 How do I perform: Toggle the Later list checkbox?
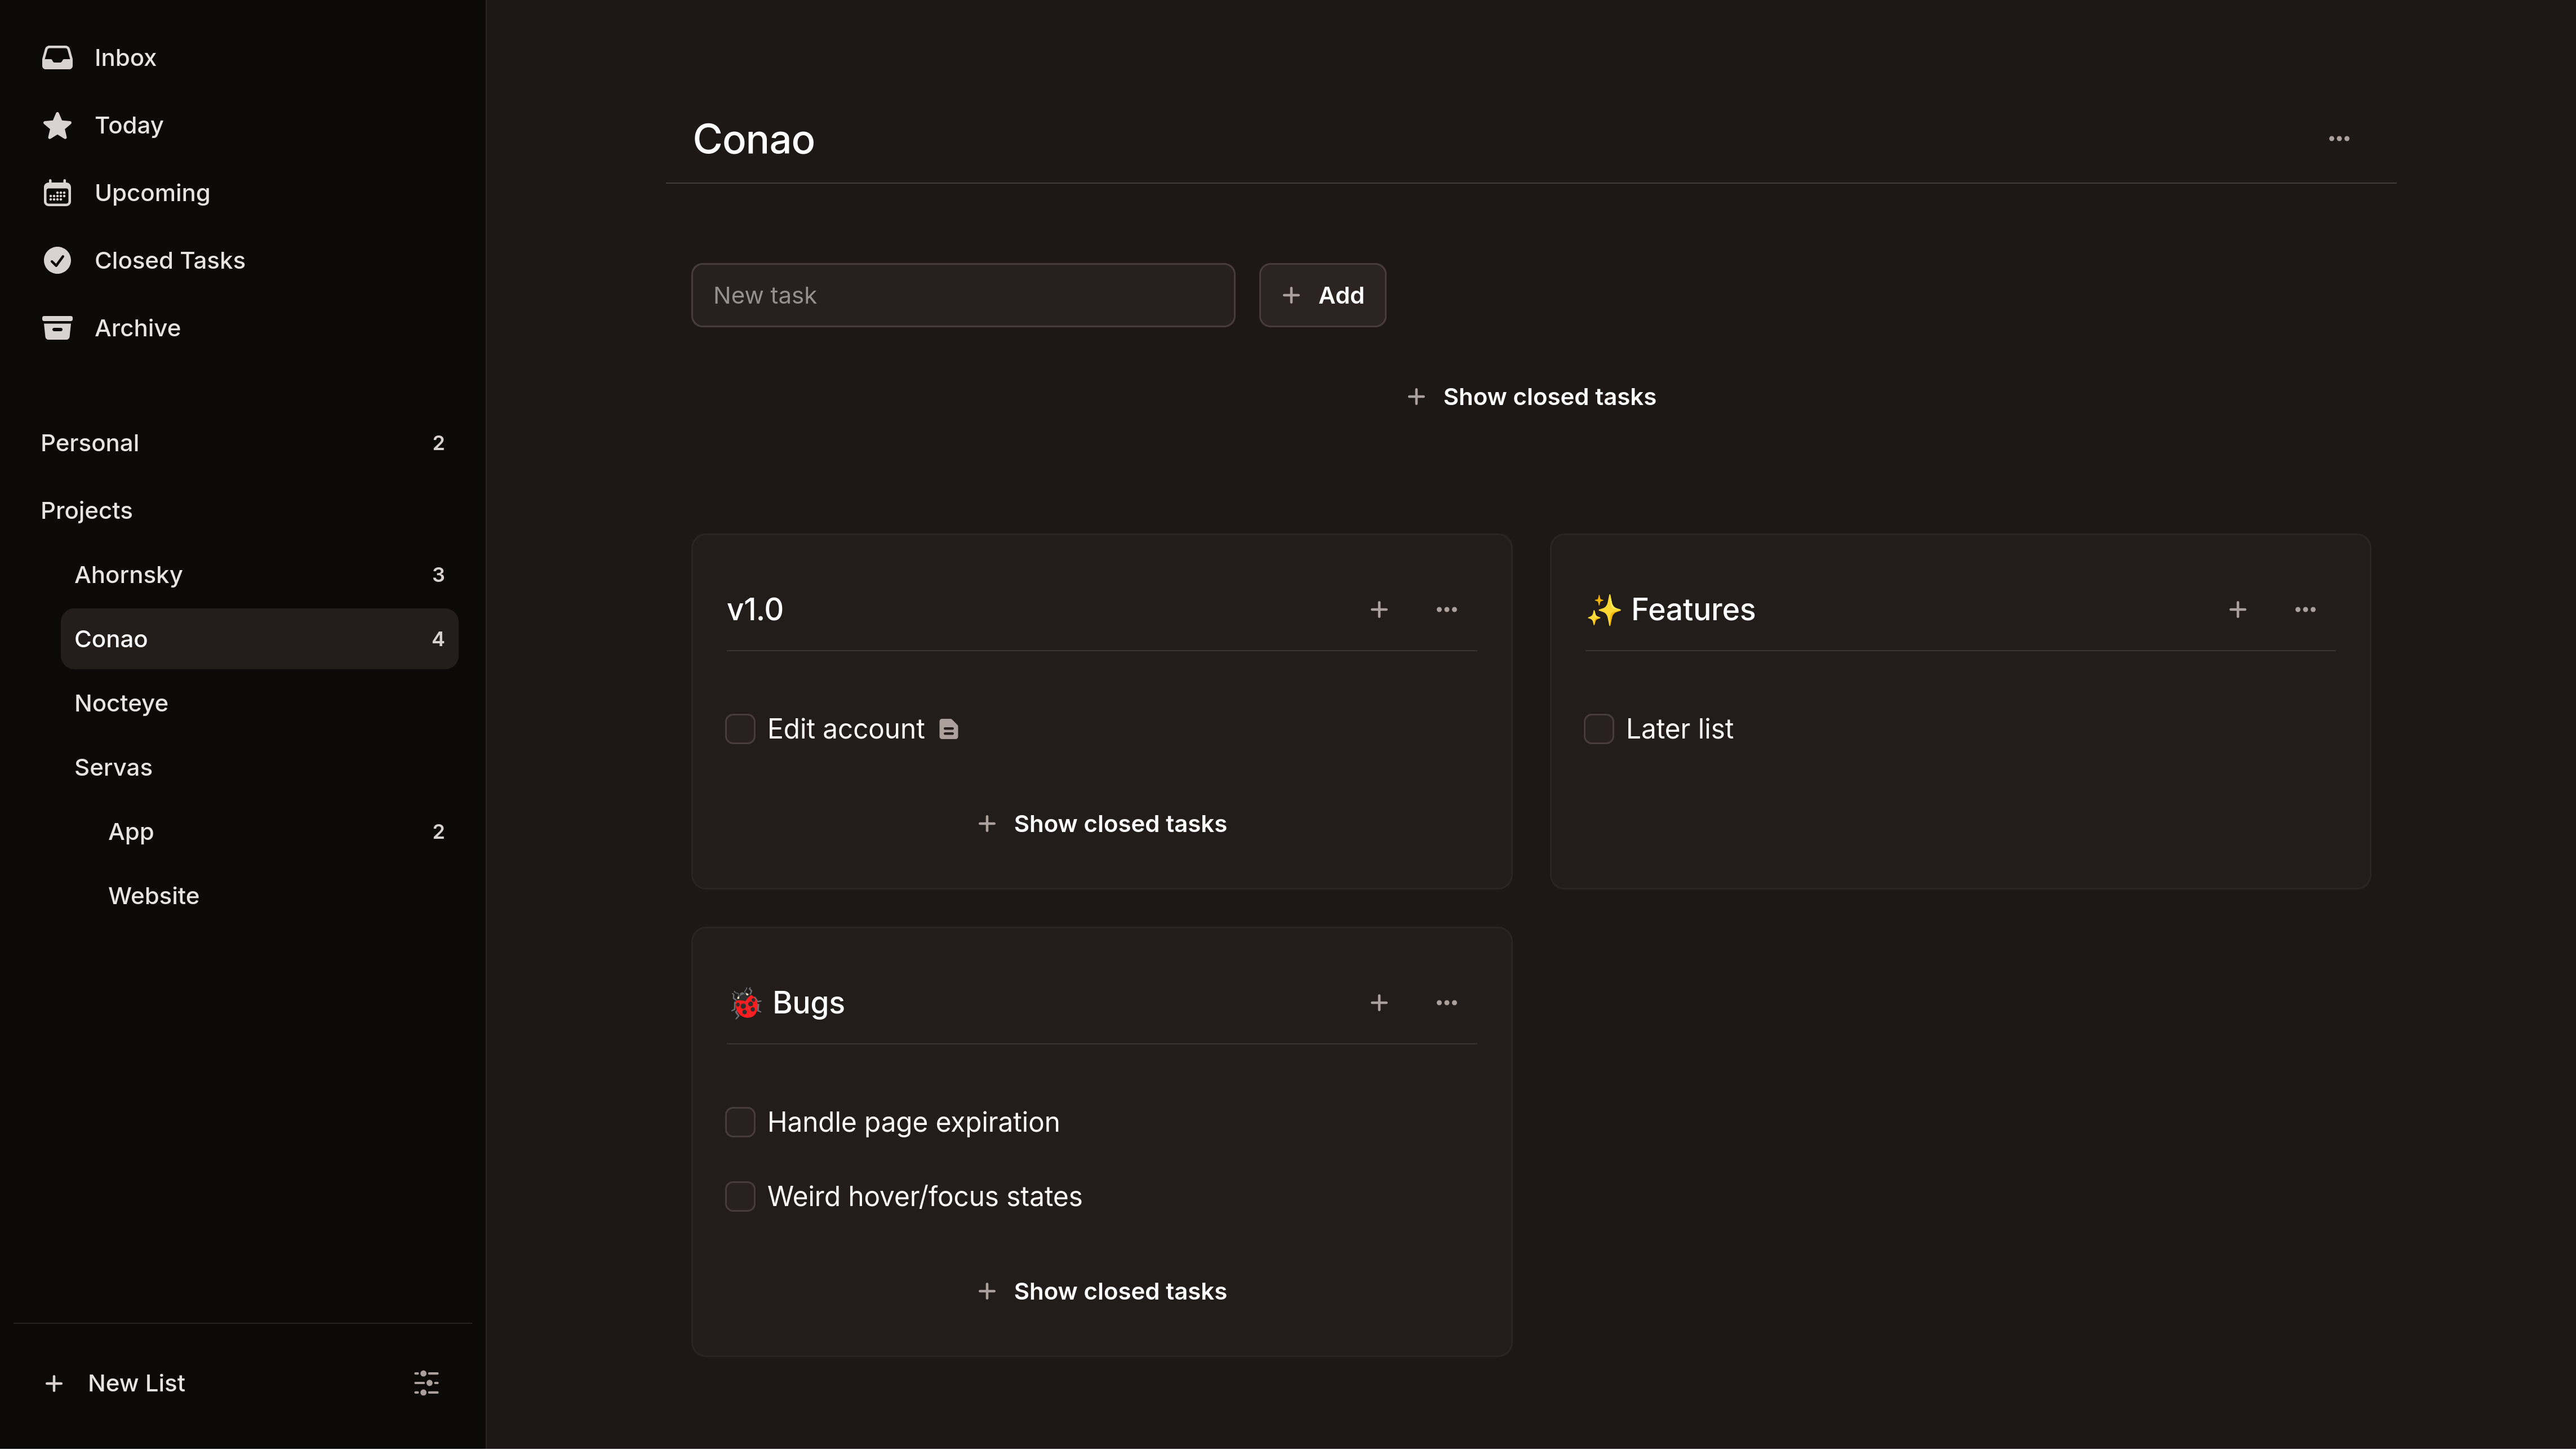tap(1598, 729)
